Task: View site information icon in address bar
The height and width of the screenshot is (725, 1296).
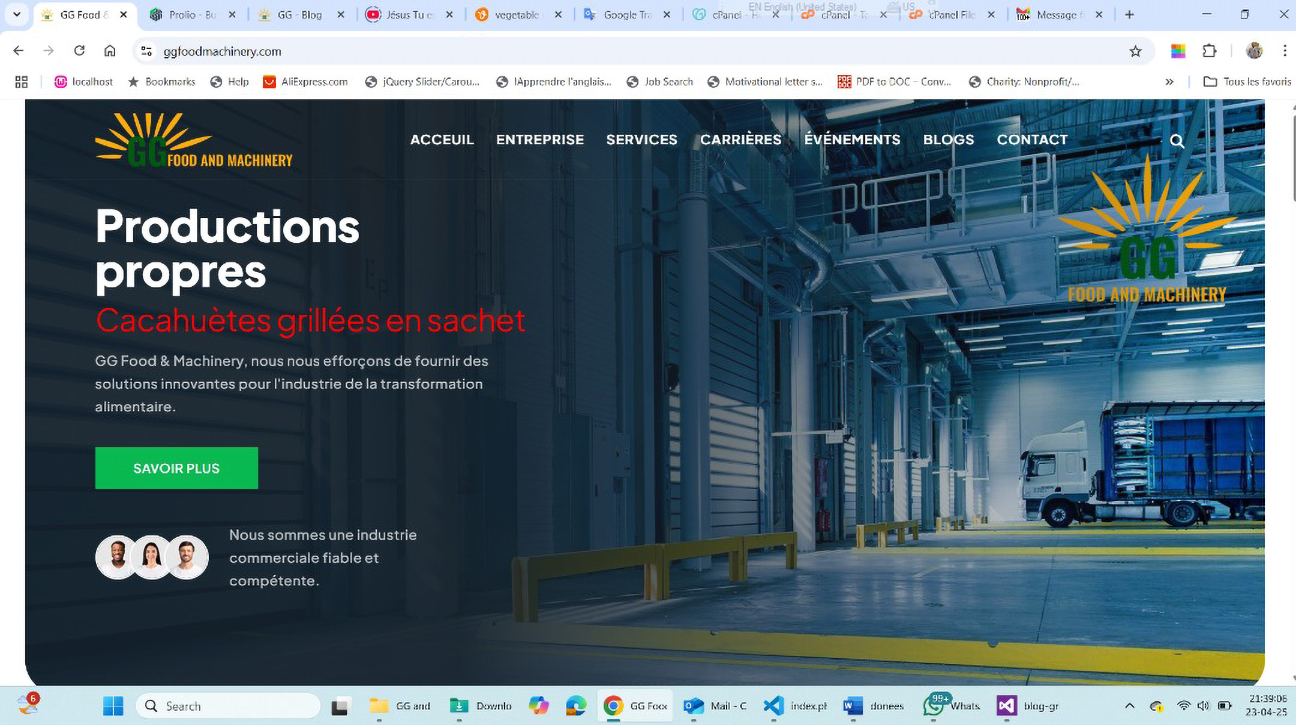Action: (146, 51)
